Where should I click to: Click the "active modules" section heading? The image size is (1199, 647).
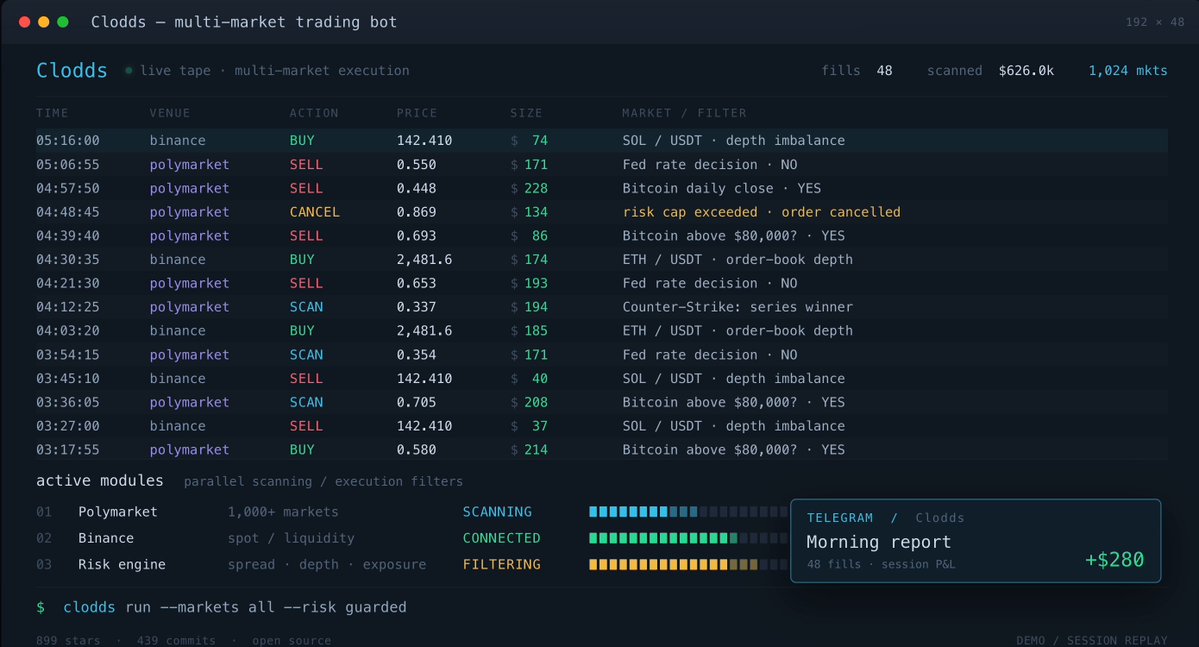click(99, 480)
